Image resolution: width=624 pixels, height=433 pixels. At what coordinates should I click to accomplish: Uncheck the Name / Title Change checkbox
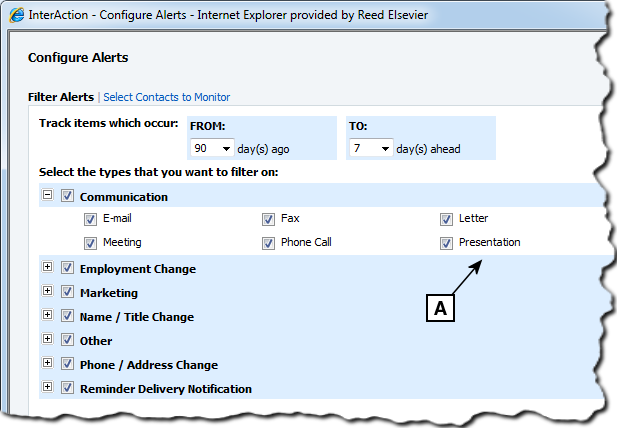point(67,316)
